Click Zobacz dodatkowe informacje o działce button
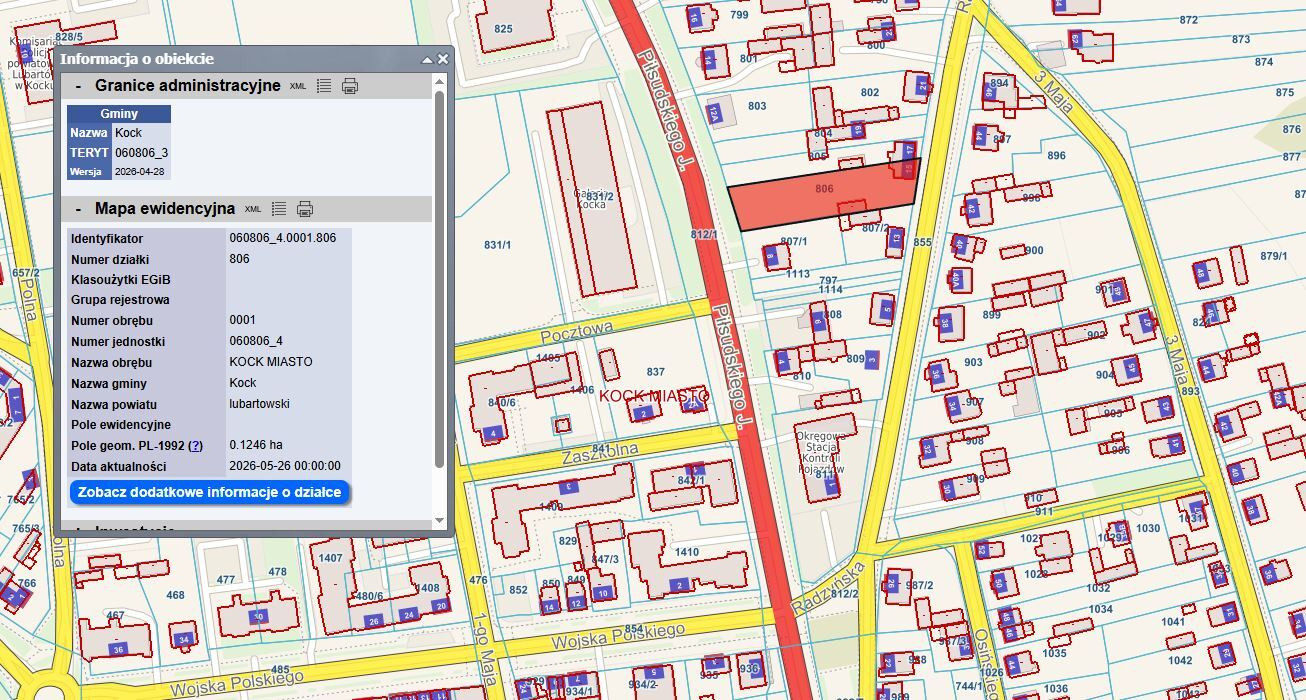 coord(210,492)
